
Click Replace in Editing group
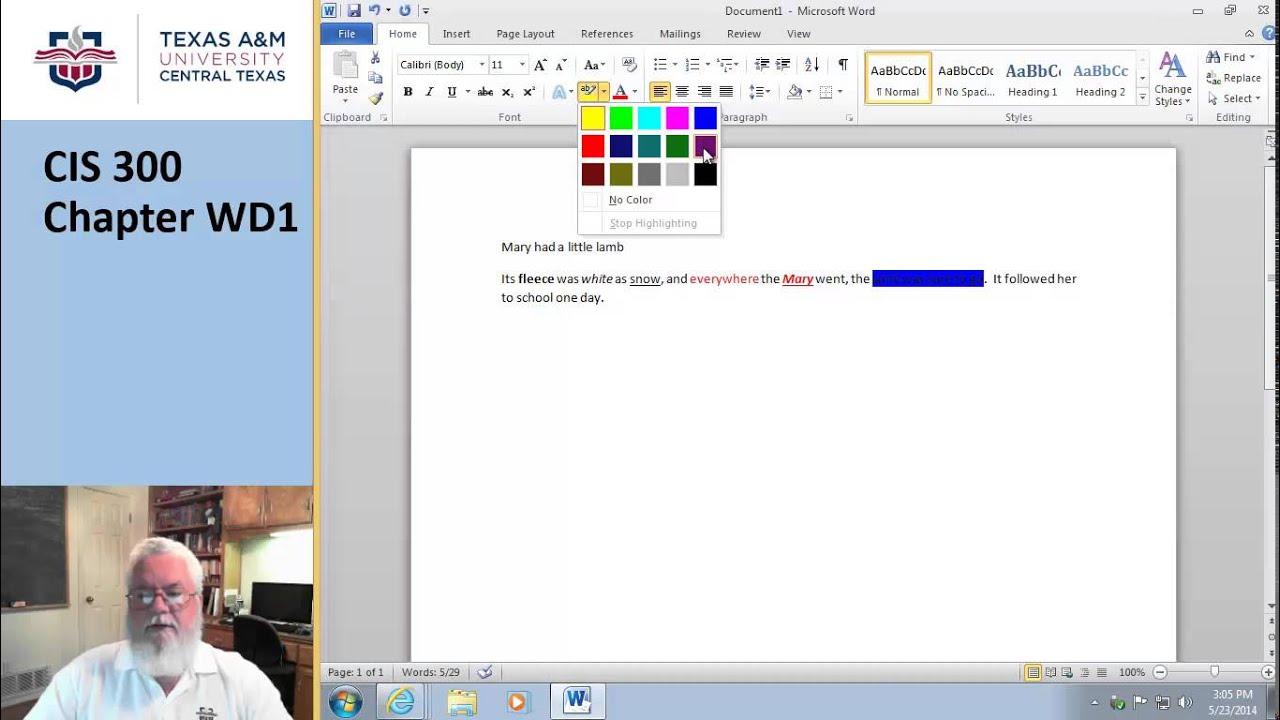pos(1232,78)
